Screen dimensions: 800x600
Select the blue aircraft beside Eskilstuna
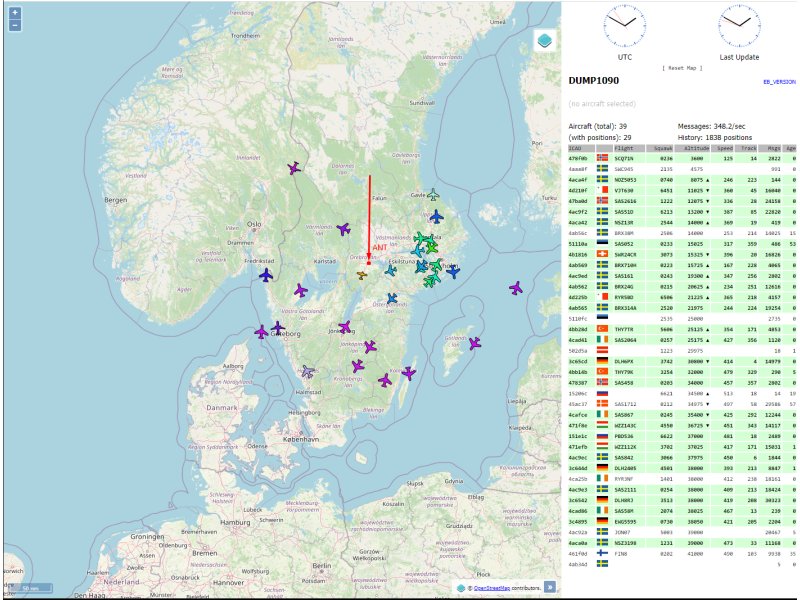tap(391, 271)
